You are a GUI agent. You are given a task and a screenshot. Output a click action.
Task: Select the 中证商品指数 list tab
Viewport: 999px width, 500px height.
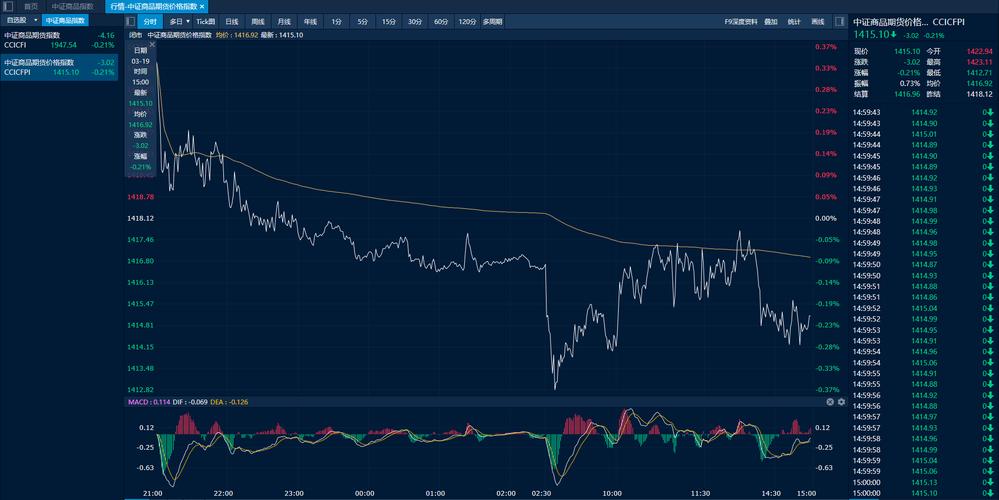coord(65,20)
